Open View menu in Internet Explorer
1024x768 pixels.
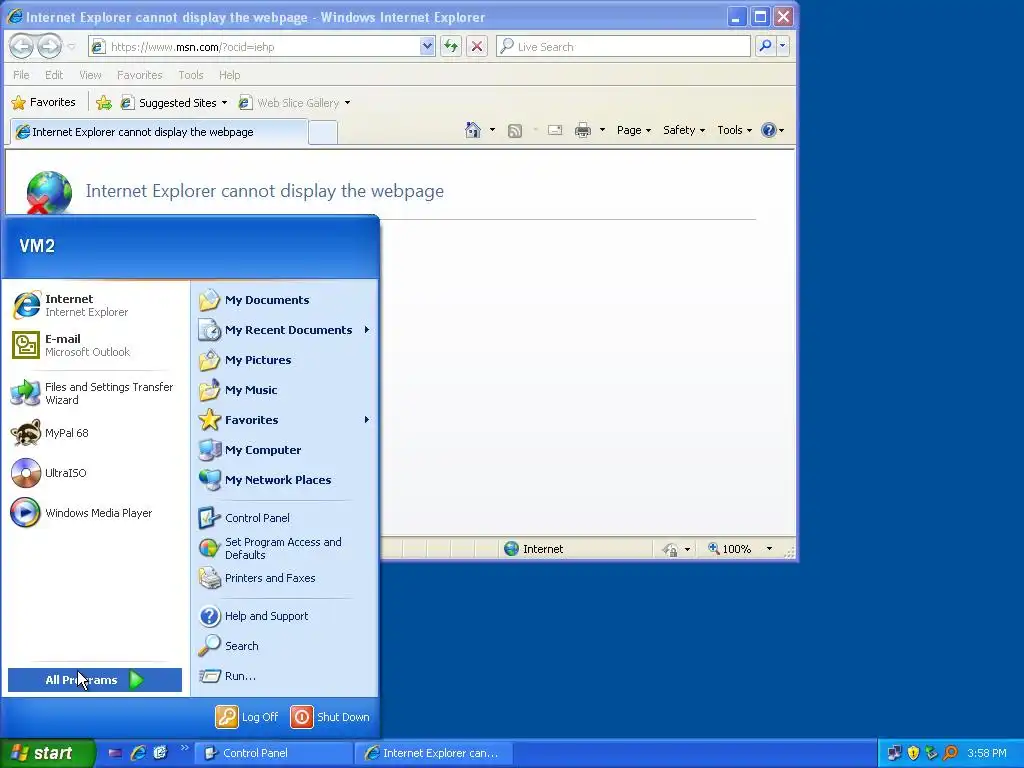[90, 75]
